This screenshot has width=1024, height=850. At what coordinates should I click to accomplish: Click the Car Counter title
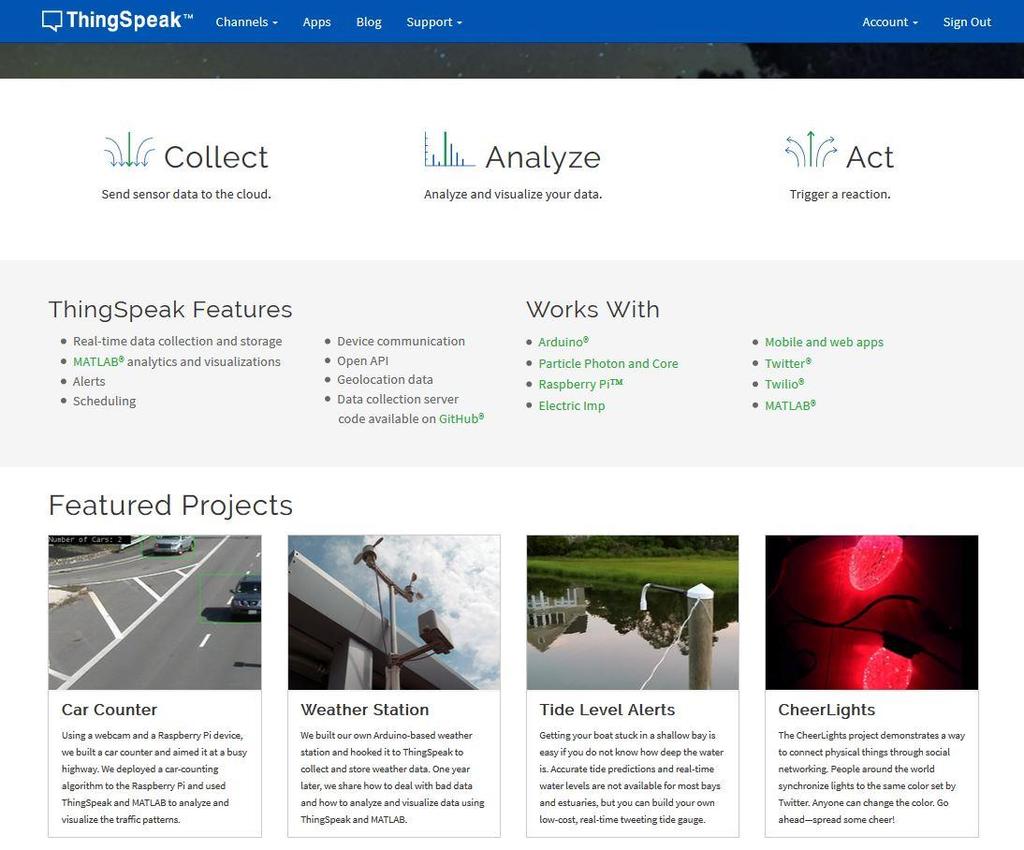point(109,710)
